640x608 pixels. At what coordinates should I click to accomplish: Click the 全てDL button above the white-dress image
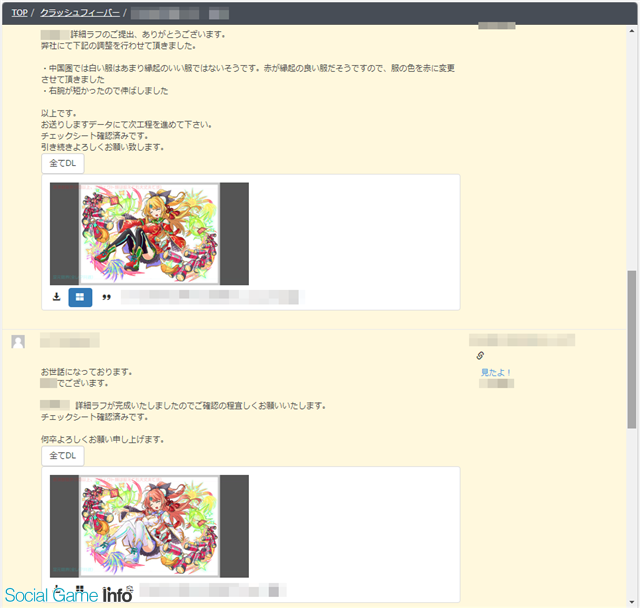(63, 456)
